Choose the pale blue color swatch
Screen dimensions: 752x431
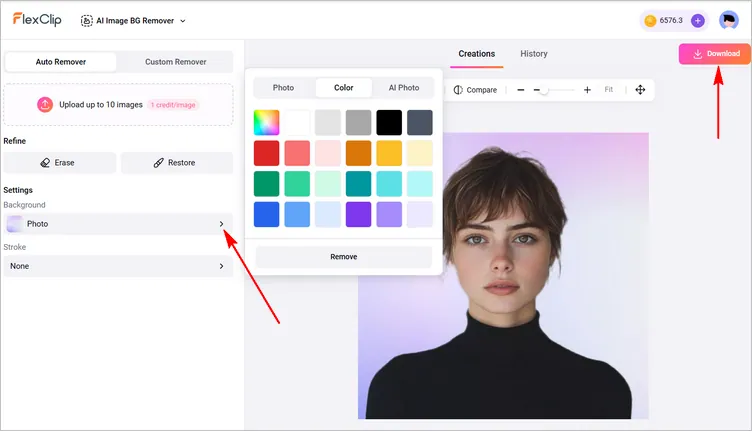coord(328,214)
